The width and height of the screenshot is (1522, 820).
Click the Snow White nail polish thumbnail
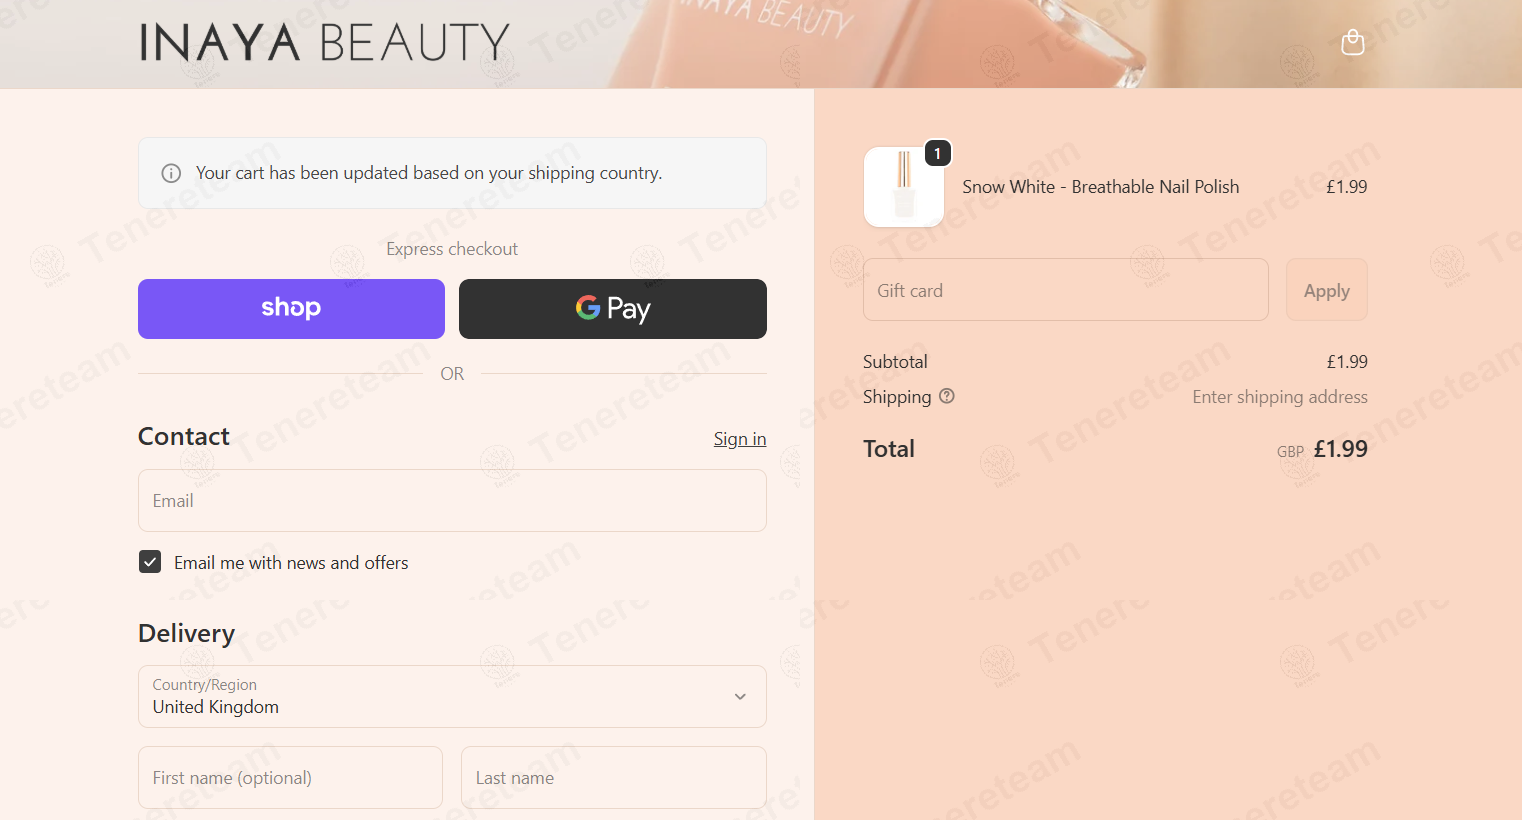pos(904,187)
